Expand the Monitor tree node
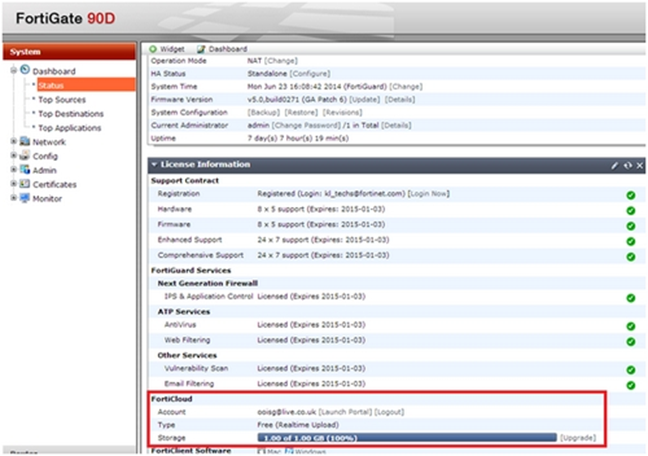The height and width of the screenshot is (456, 648). (14, 198)
